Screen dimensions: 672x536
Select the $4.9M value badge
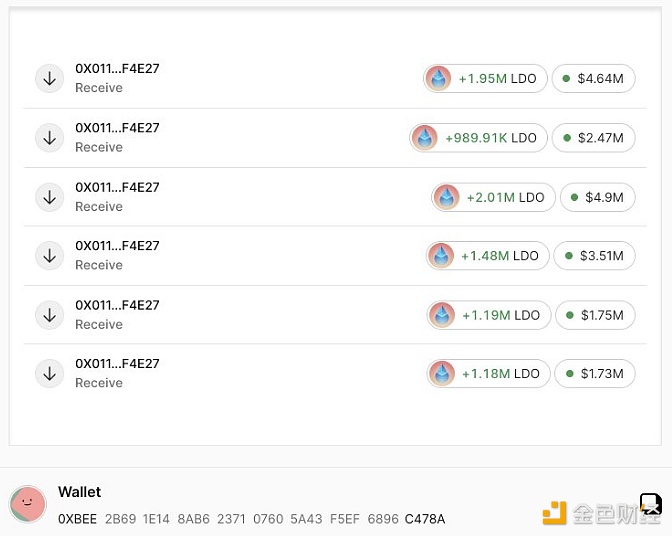coord(597,197)
